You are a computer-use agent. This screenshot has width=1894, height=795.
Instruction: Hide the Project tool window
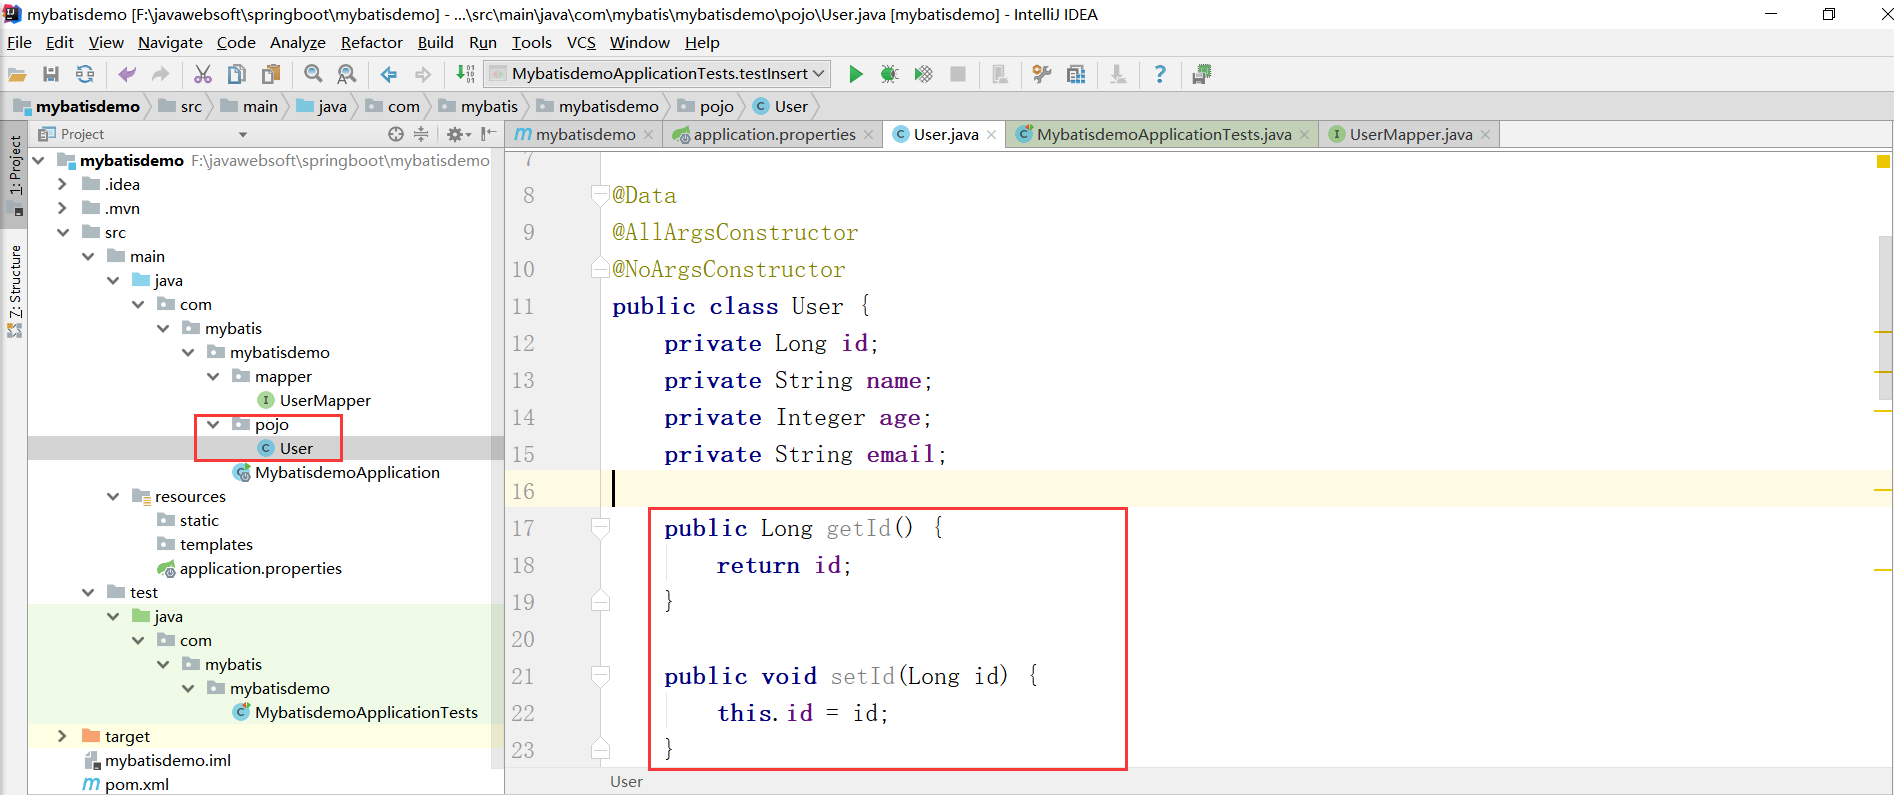488,134
